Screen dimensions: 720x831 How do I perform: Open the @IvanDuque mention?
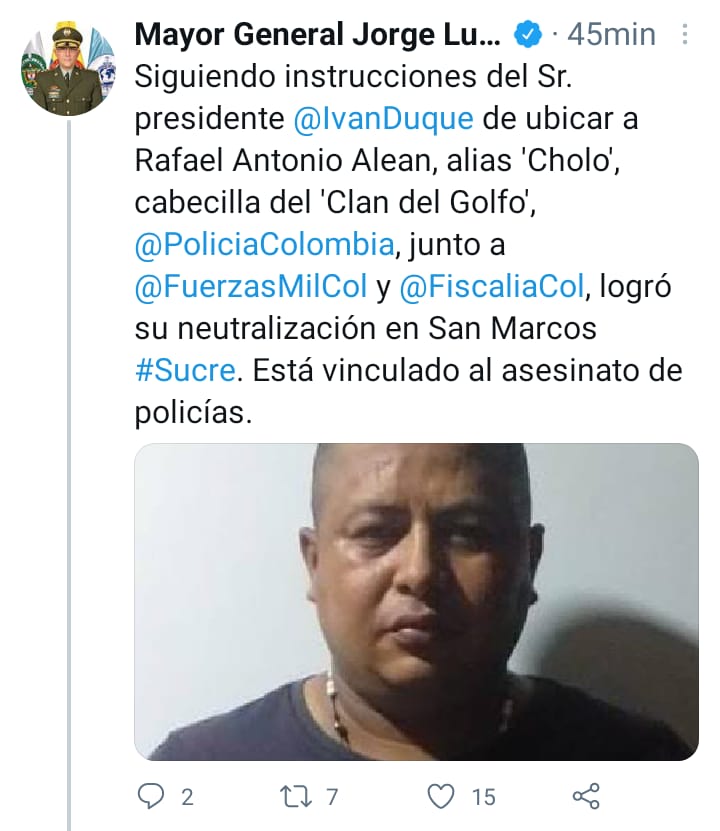pos(383,119)
